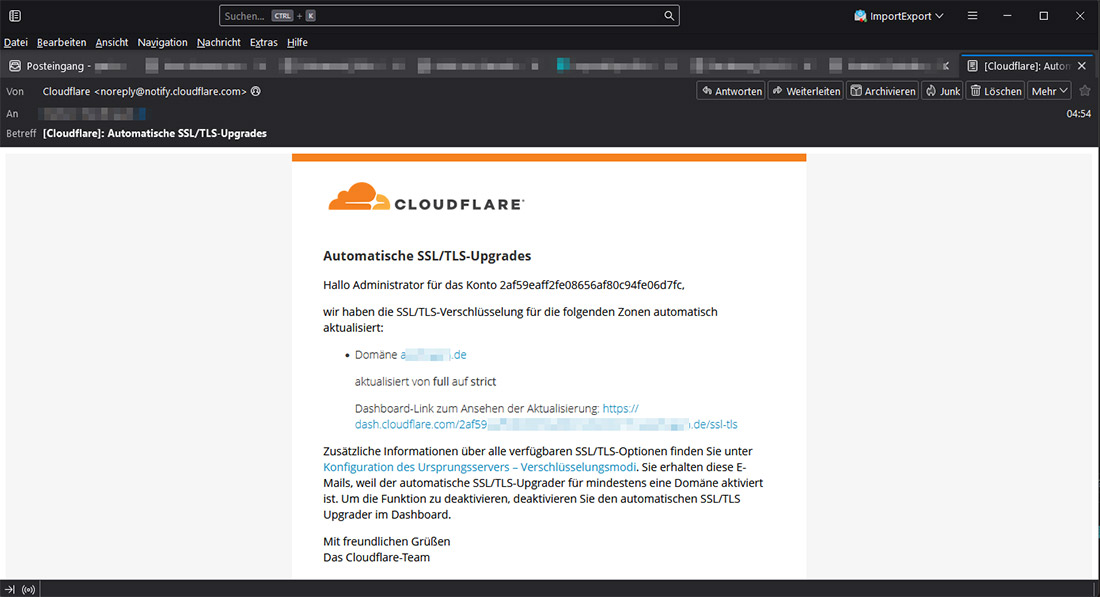Open the hamburger application menu

972,16
